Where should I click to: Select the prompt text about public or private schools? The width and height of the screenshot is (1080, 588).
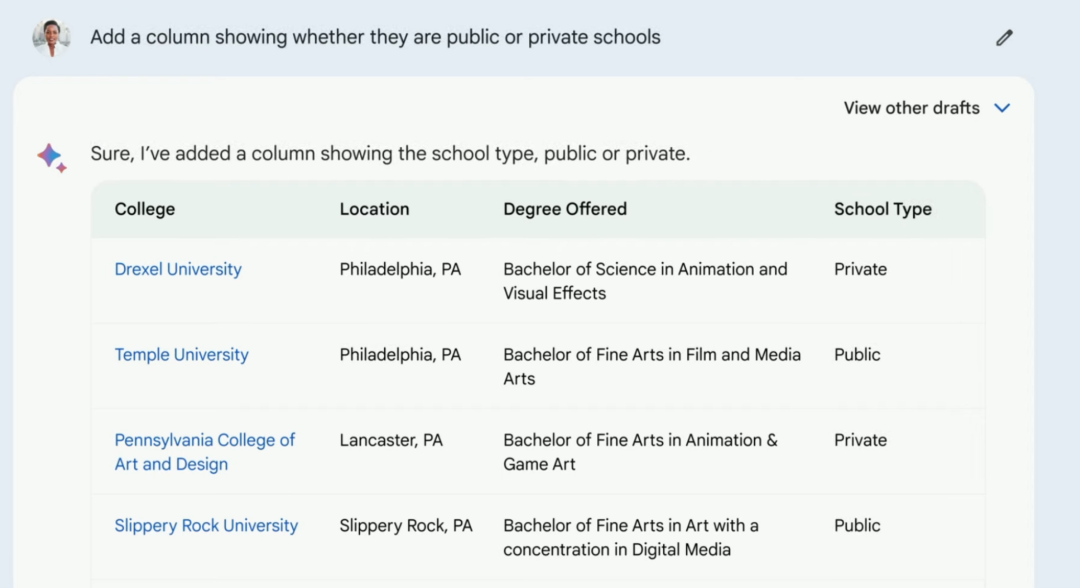(x=375, y=38)
